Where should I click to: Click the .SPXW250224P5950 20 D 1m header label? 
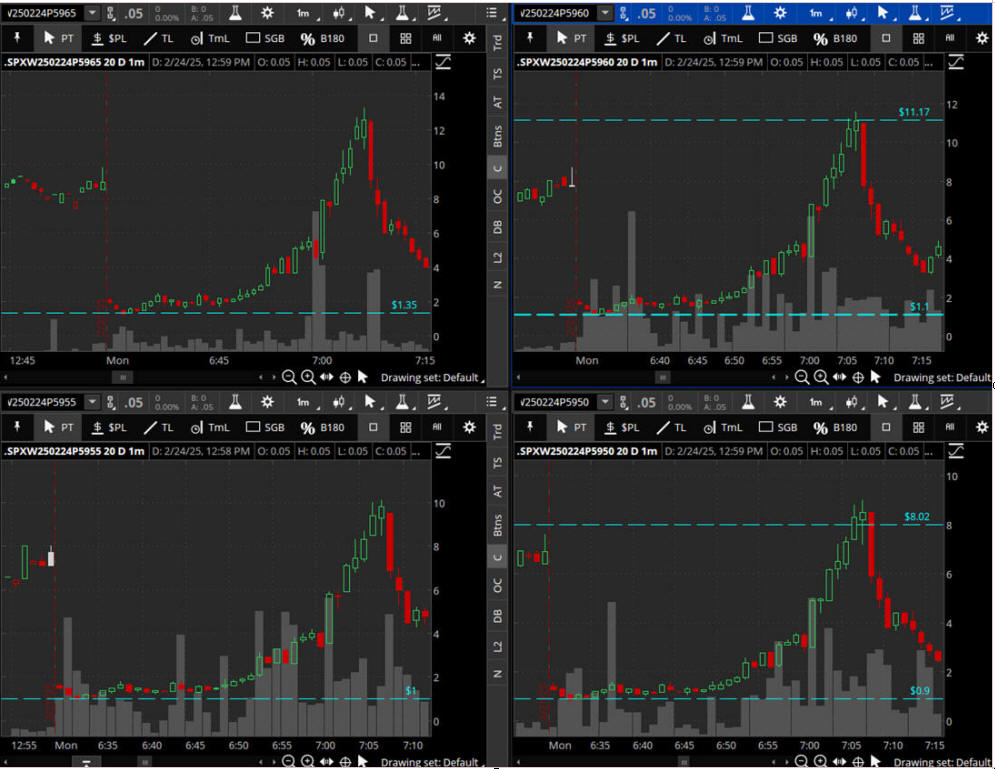tap(586, 451)
